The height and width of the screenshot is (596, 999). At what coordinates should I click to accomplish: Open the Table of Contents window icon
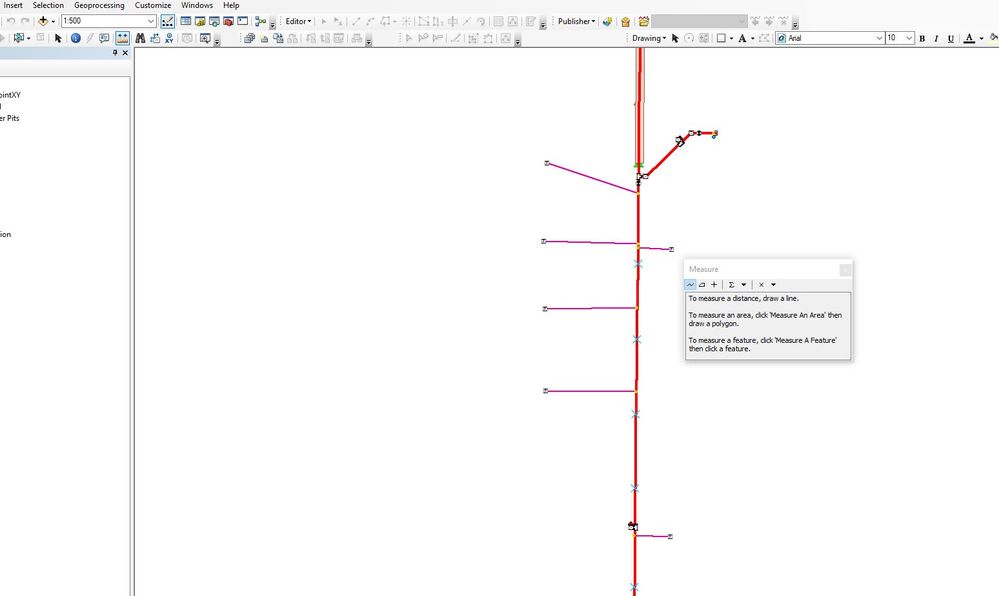pyautogui.click(x=185, y=21)
